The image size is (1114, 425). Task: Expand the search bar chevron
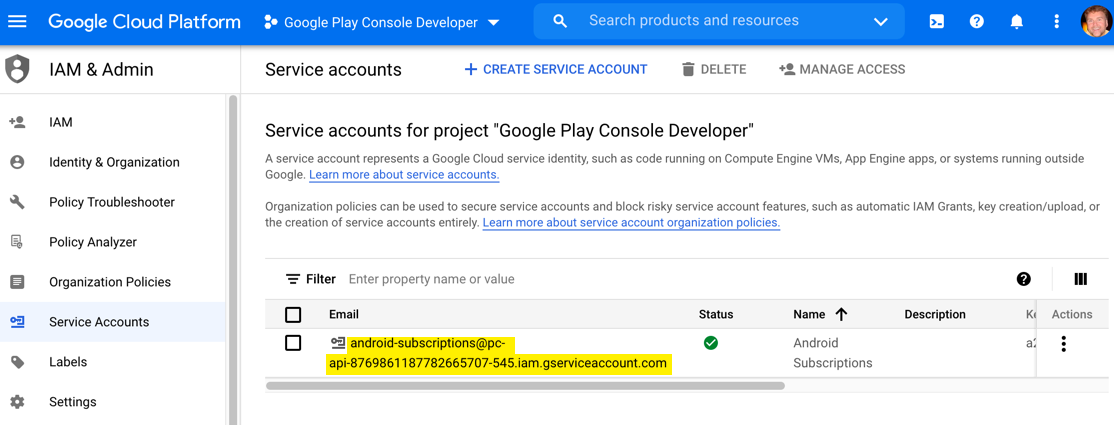tap(881, 22)
